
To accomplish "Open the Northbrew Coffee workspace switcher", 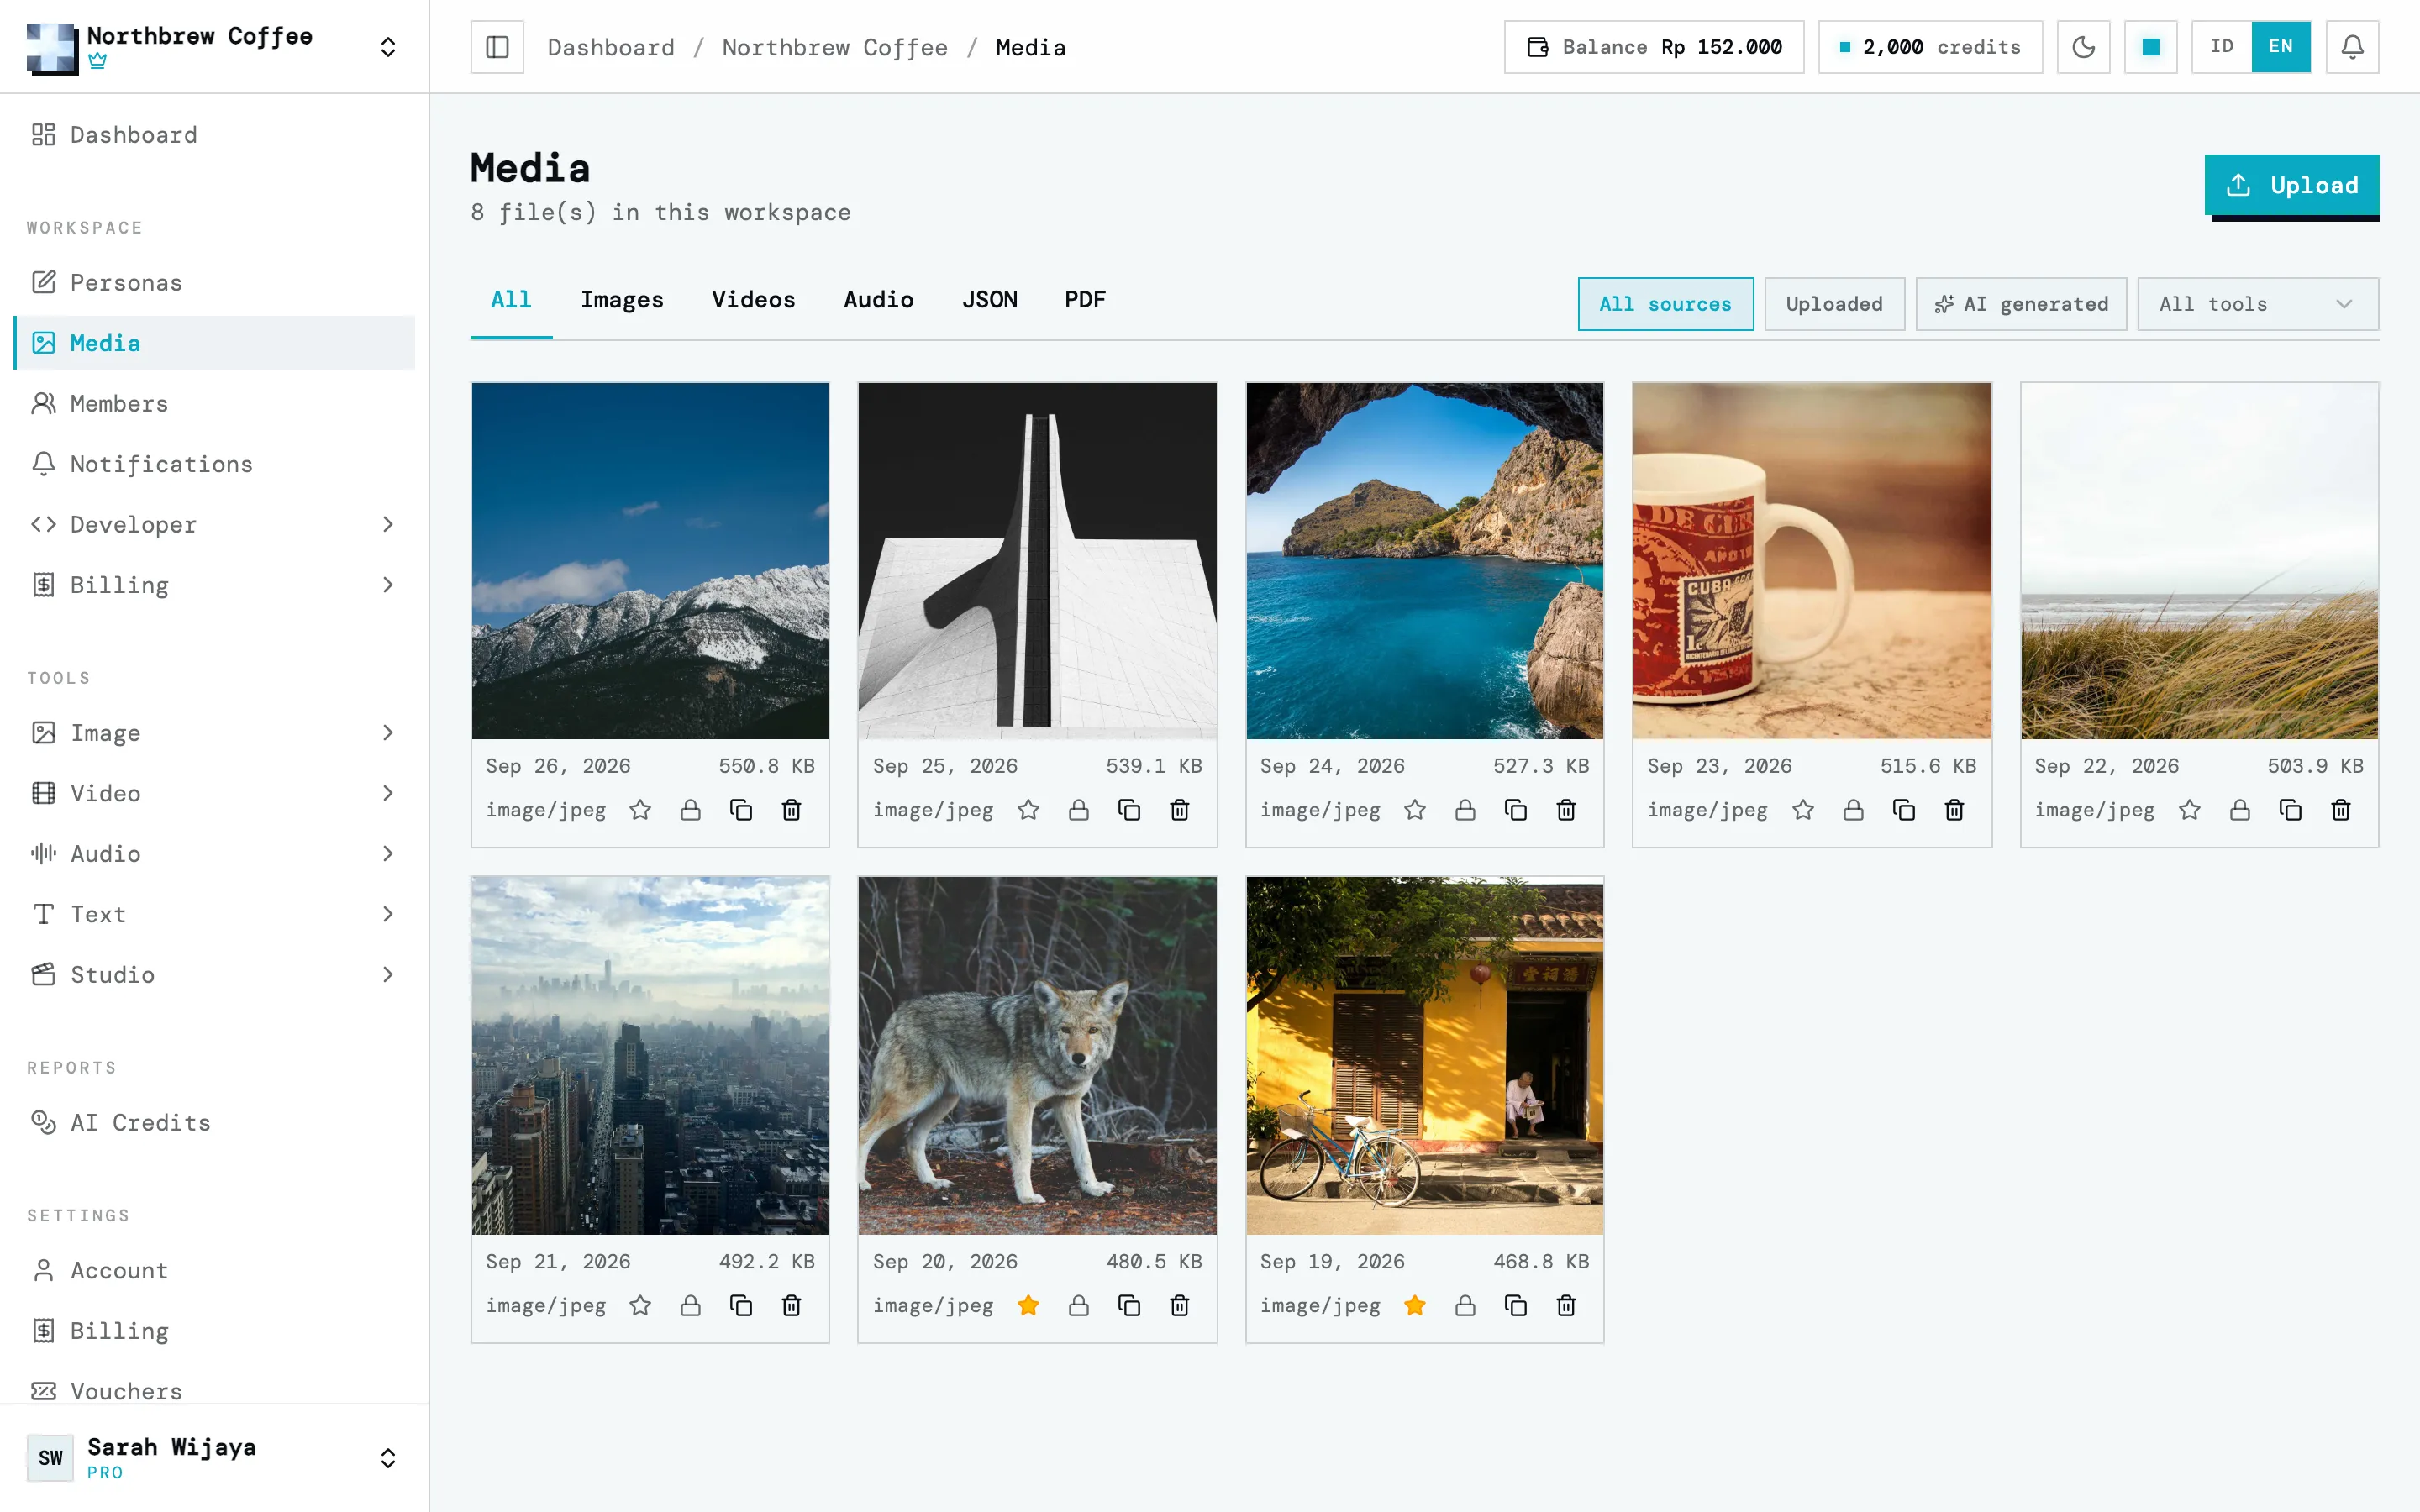I will point(214,47).
